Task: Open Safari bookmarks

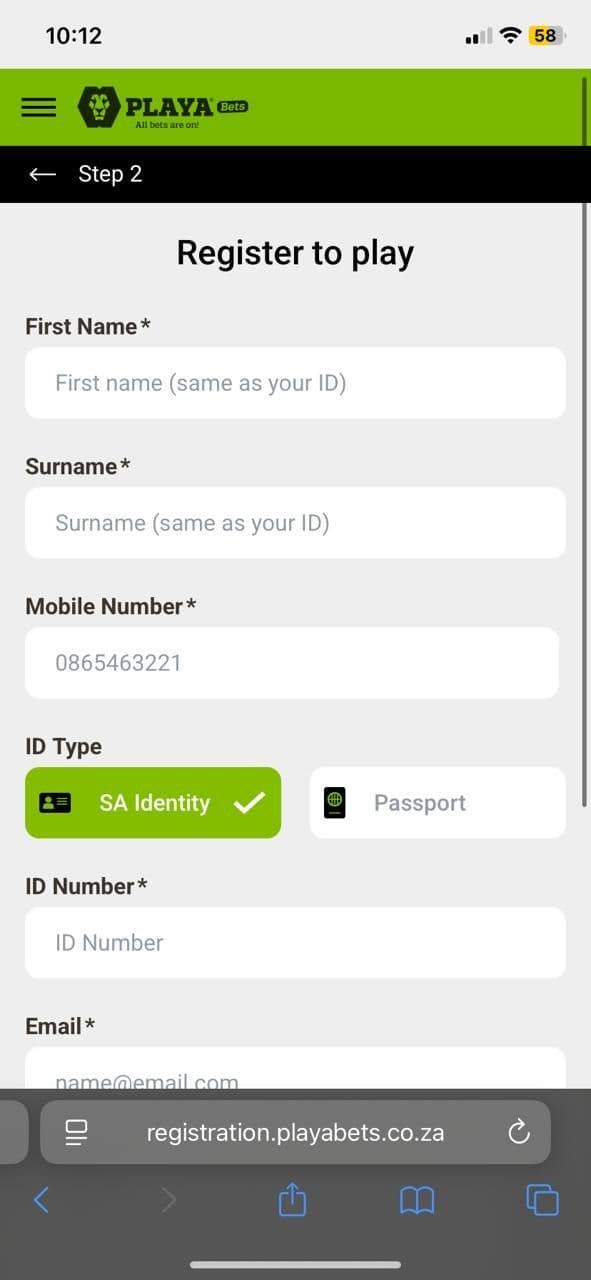Action: (416, 1200)
